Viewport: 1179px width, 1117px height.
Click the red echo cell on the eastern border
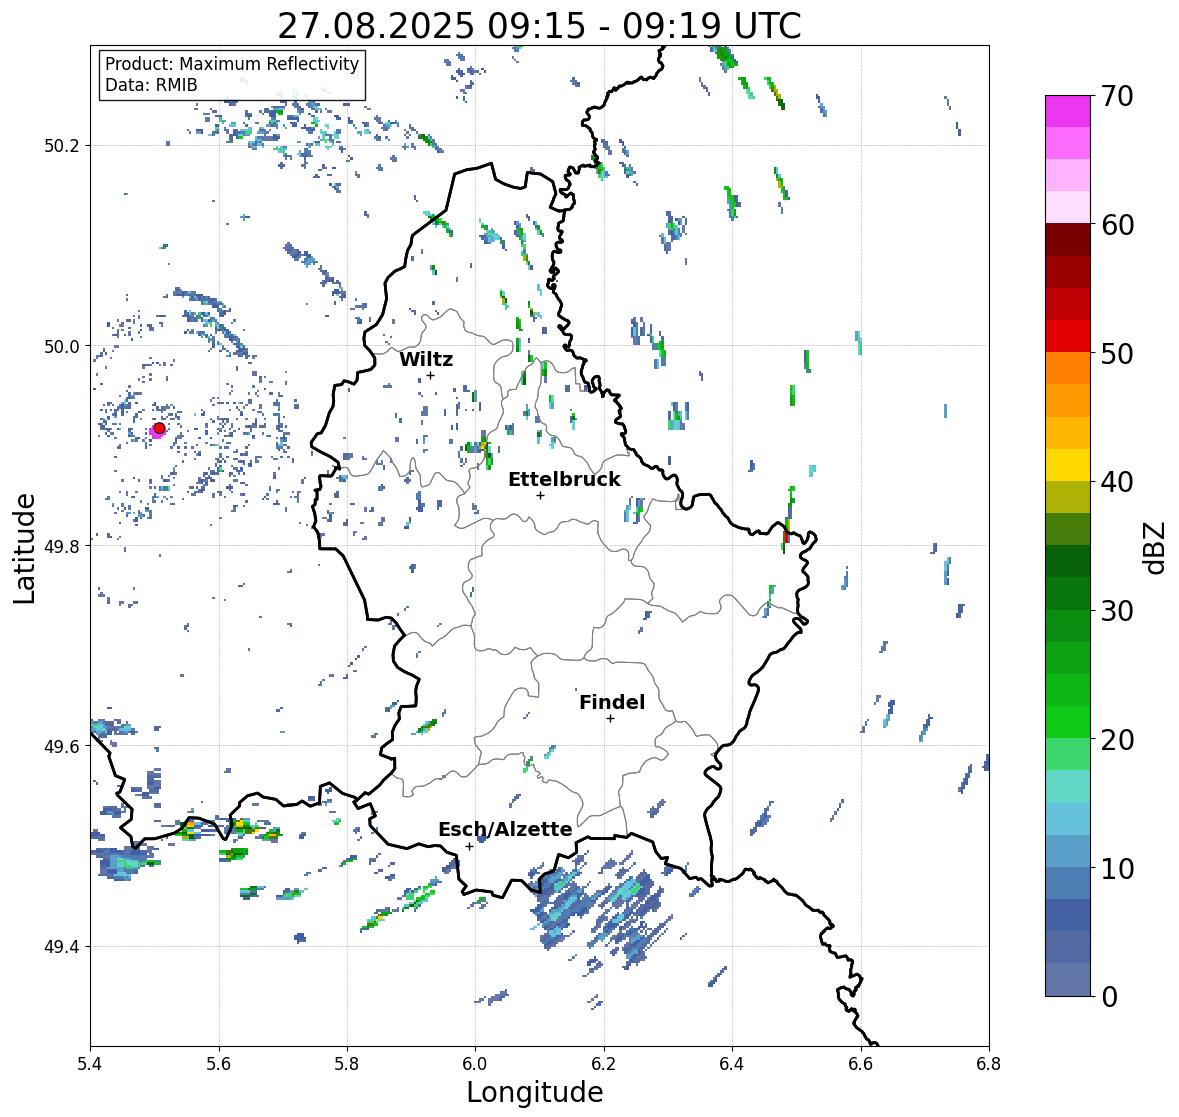(x=786, y=537)
